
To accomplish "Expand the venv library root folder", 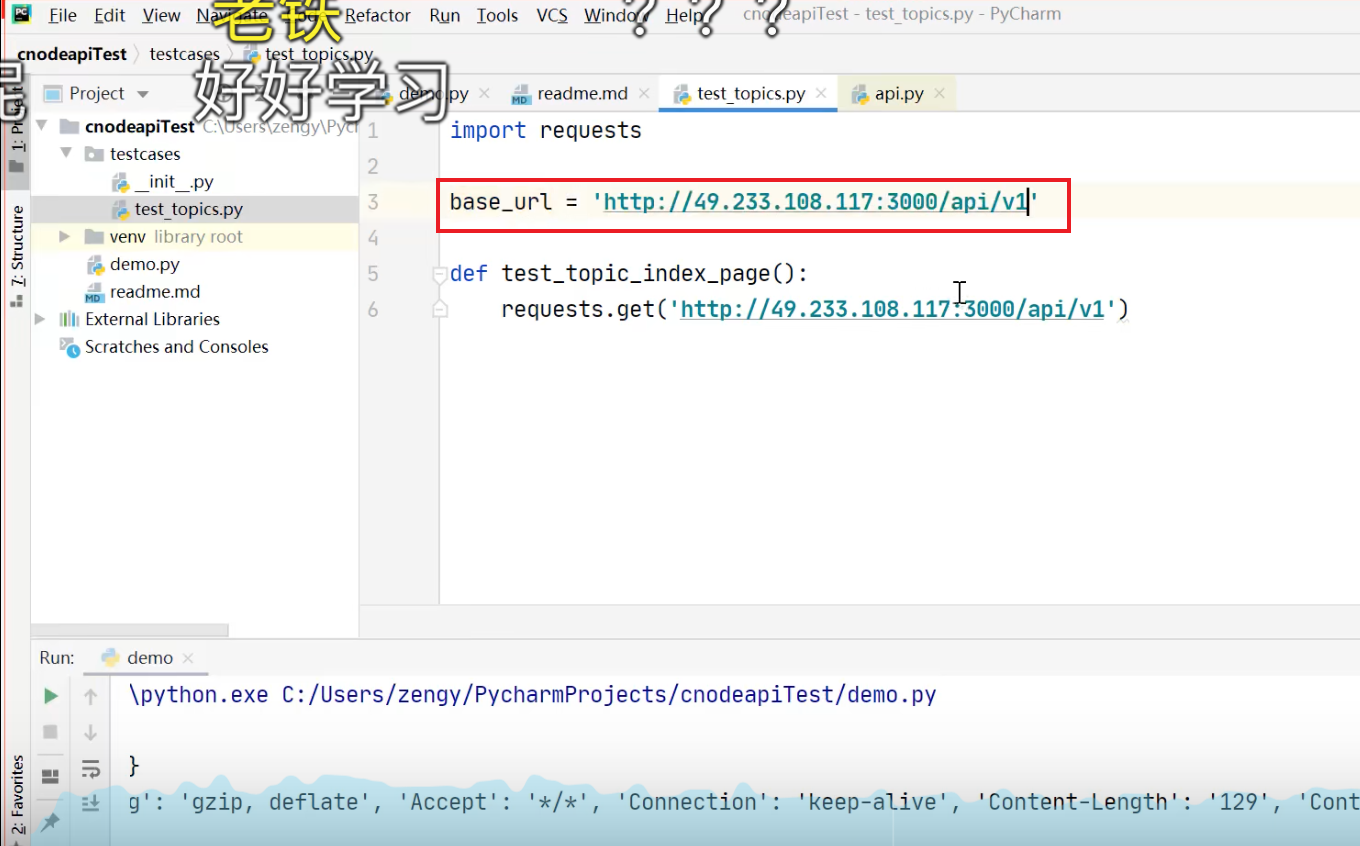I will point(65,237).
